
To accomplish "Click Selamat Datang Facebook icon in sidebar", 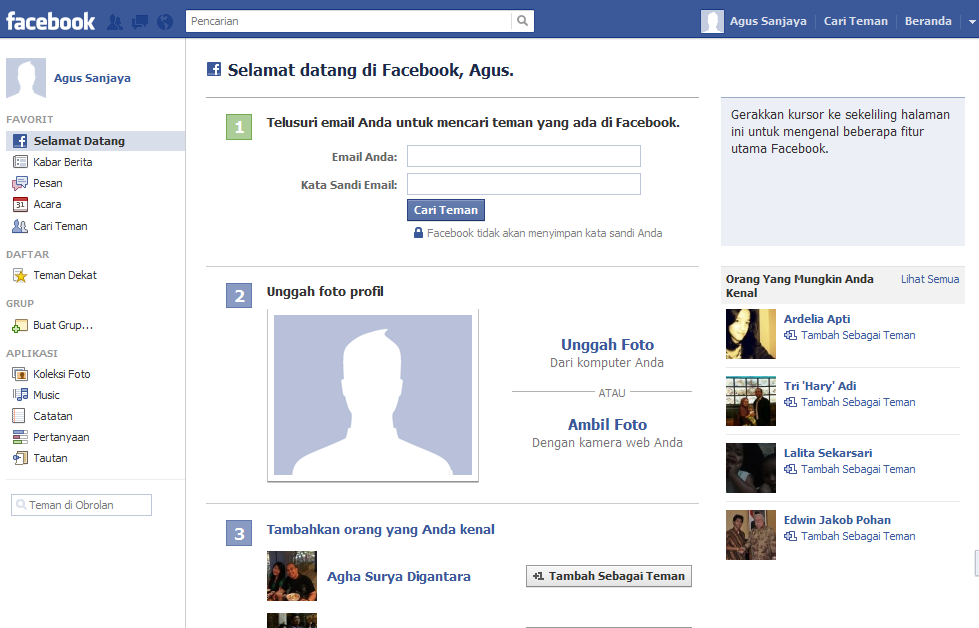I will point(20,141).
